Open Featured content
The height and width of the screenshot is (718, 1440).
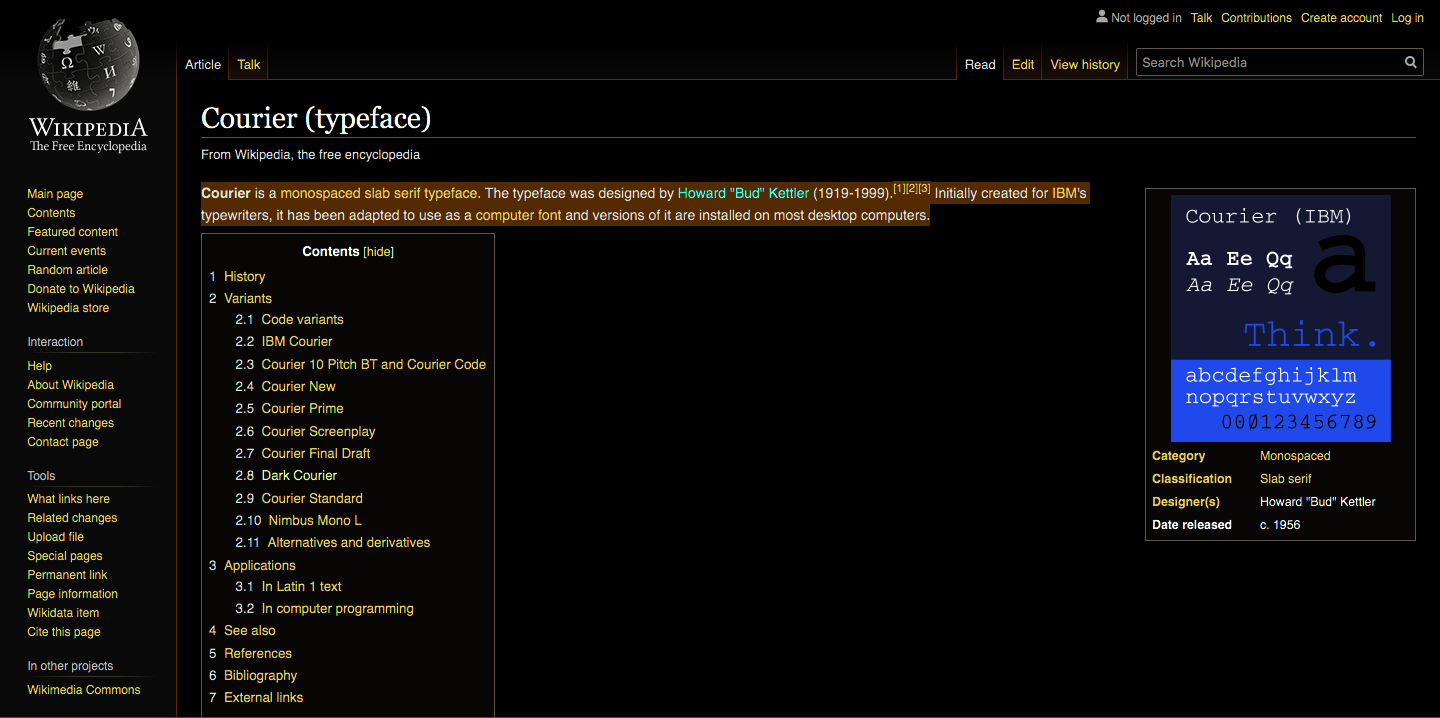click(x=72, y=232)
